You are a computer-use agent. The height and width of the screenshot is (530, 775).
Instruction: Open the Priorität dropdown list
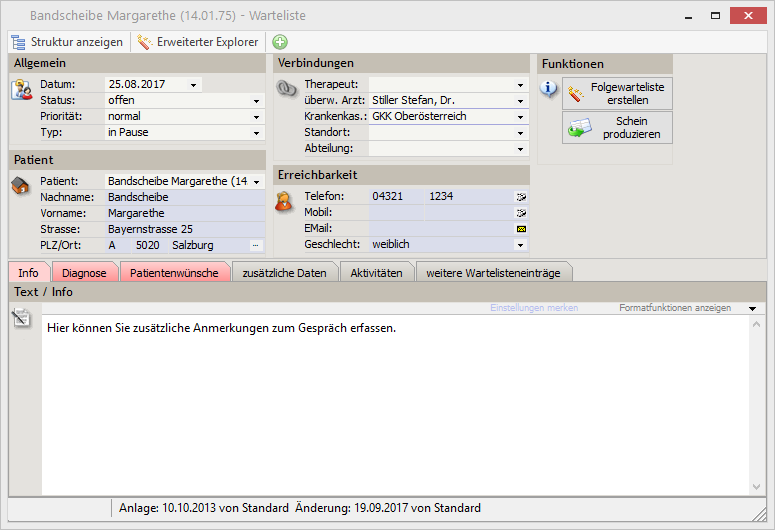256,117
